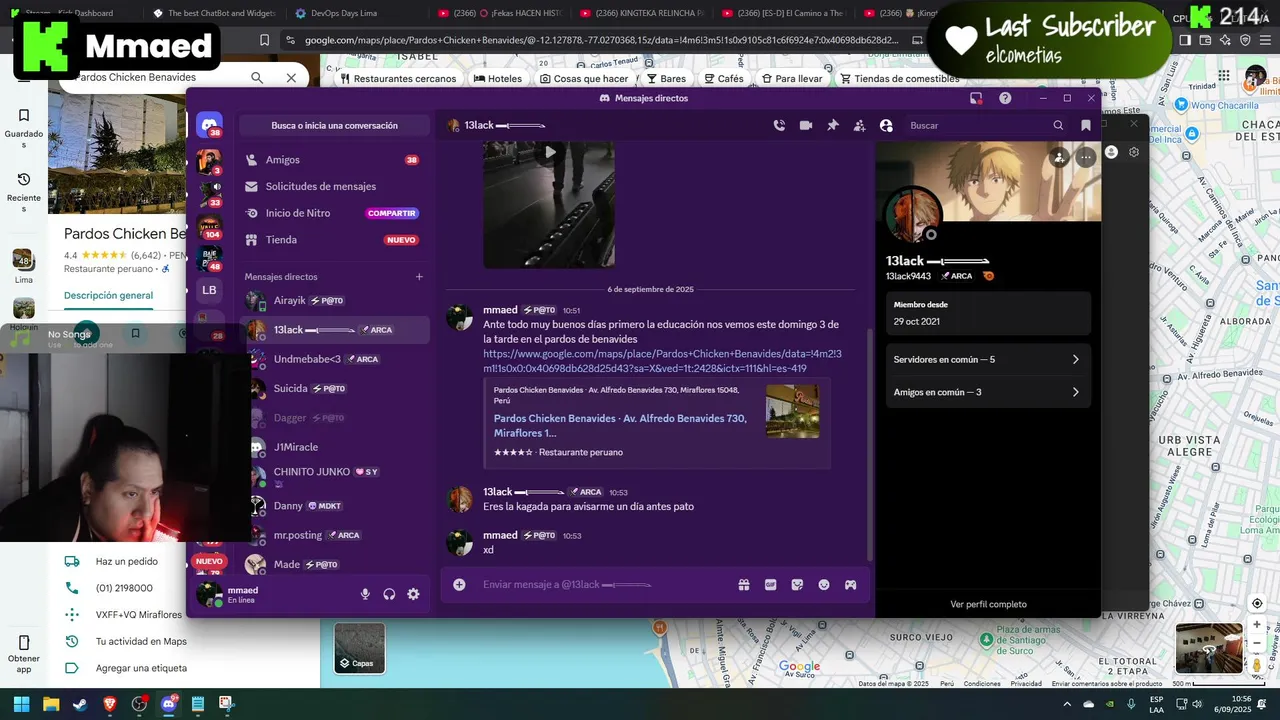Open Windows Start menu
The image size is (1280, 720).
(x=21, y=704)
